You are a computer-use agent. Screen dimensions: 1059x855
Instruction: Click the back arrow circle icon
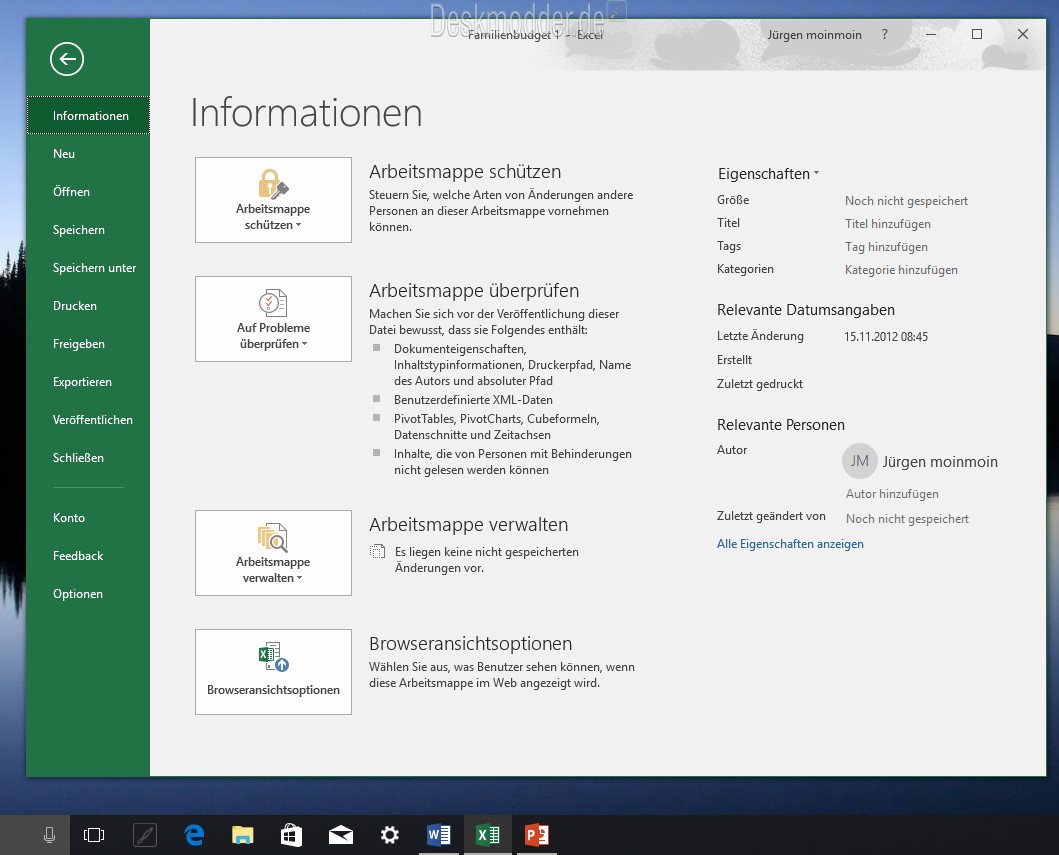click(x=67, y=59)
